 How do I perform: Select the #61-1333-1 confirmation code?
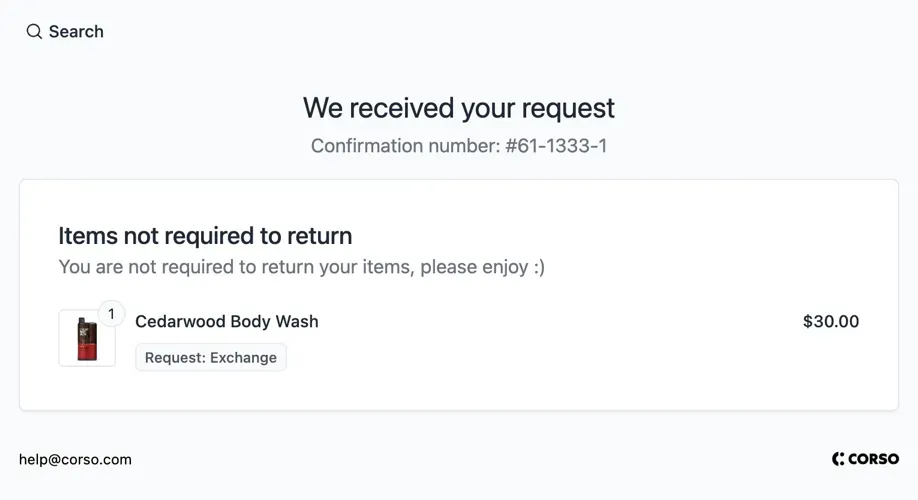click(556, 146)
